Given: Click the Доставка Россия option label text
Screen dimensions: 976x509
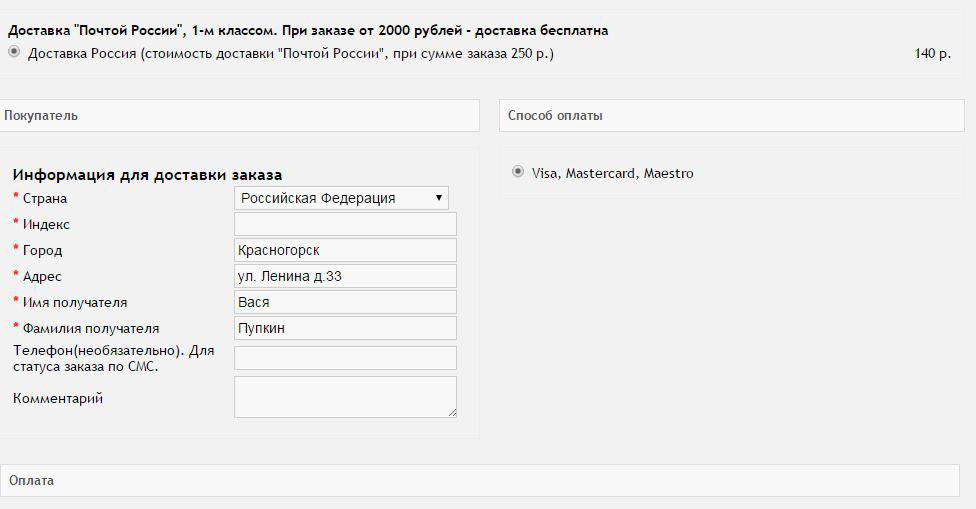Looking at the screenshot, I should point(290,53).
